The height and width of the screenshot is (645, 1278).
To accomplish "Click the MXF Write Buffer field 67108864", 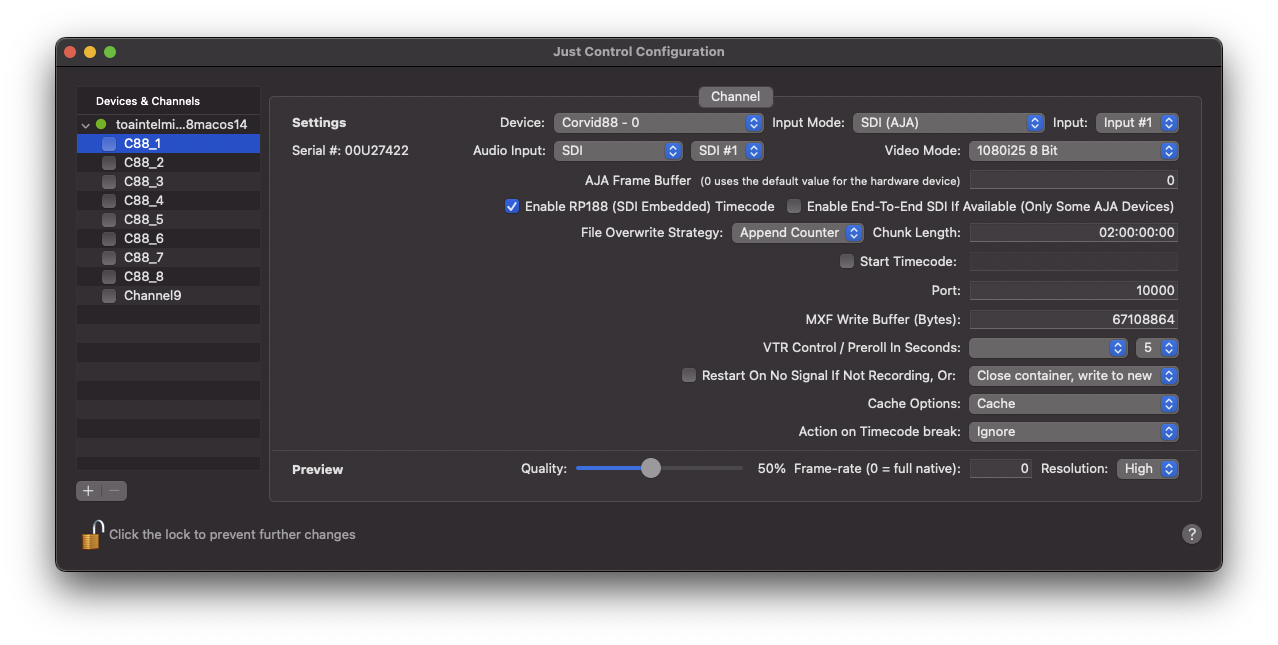I will point(1073,320).
